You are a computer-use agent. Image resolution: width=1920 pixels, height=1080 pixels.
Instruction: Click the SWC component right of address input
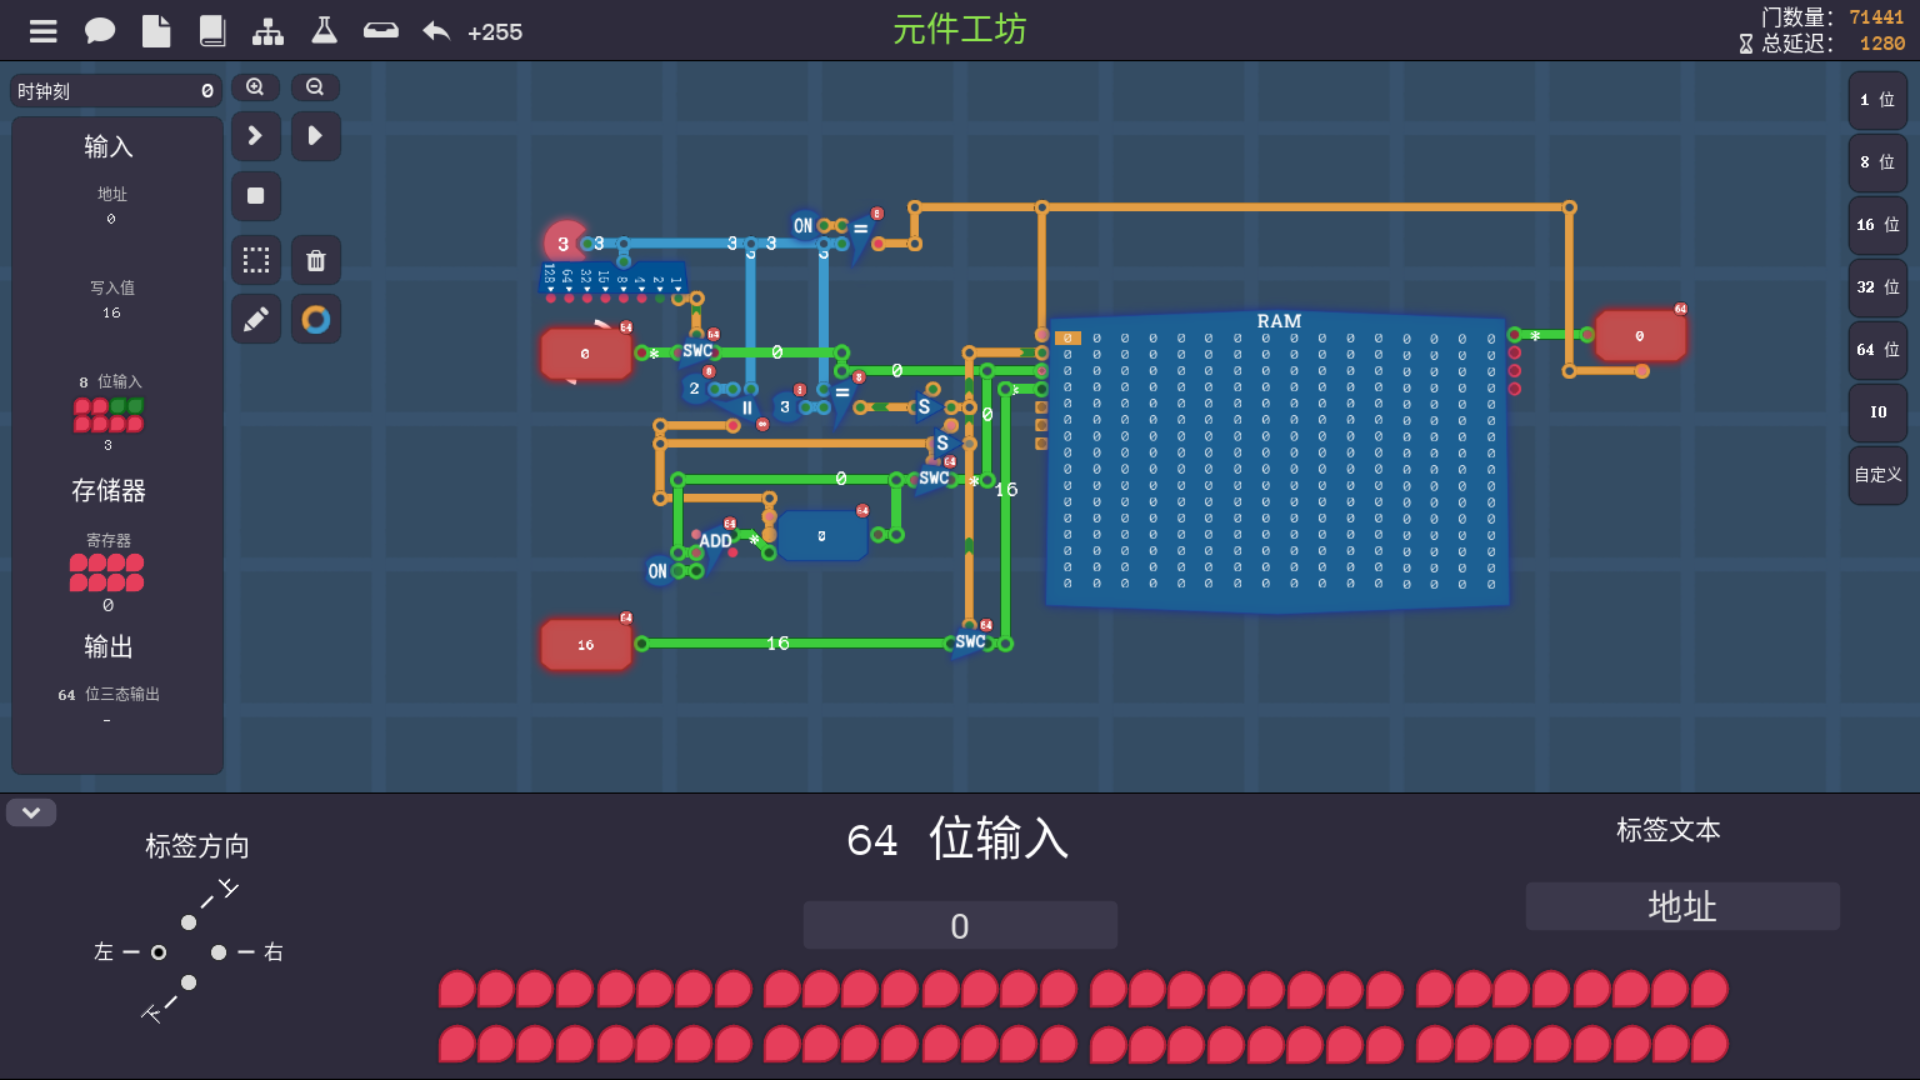[x=697, y=351]
